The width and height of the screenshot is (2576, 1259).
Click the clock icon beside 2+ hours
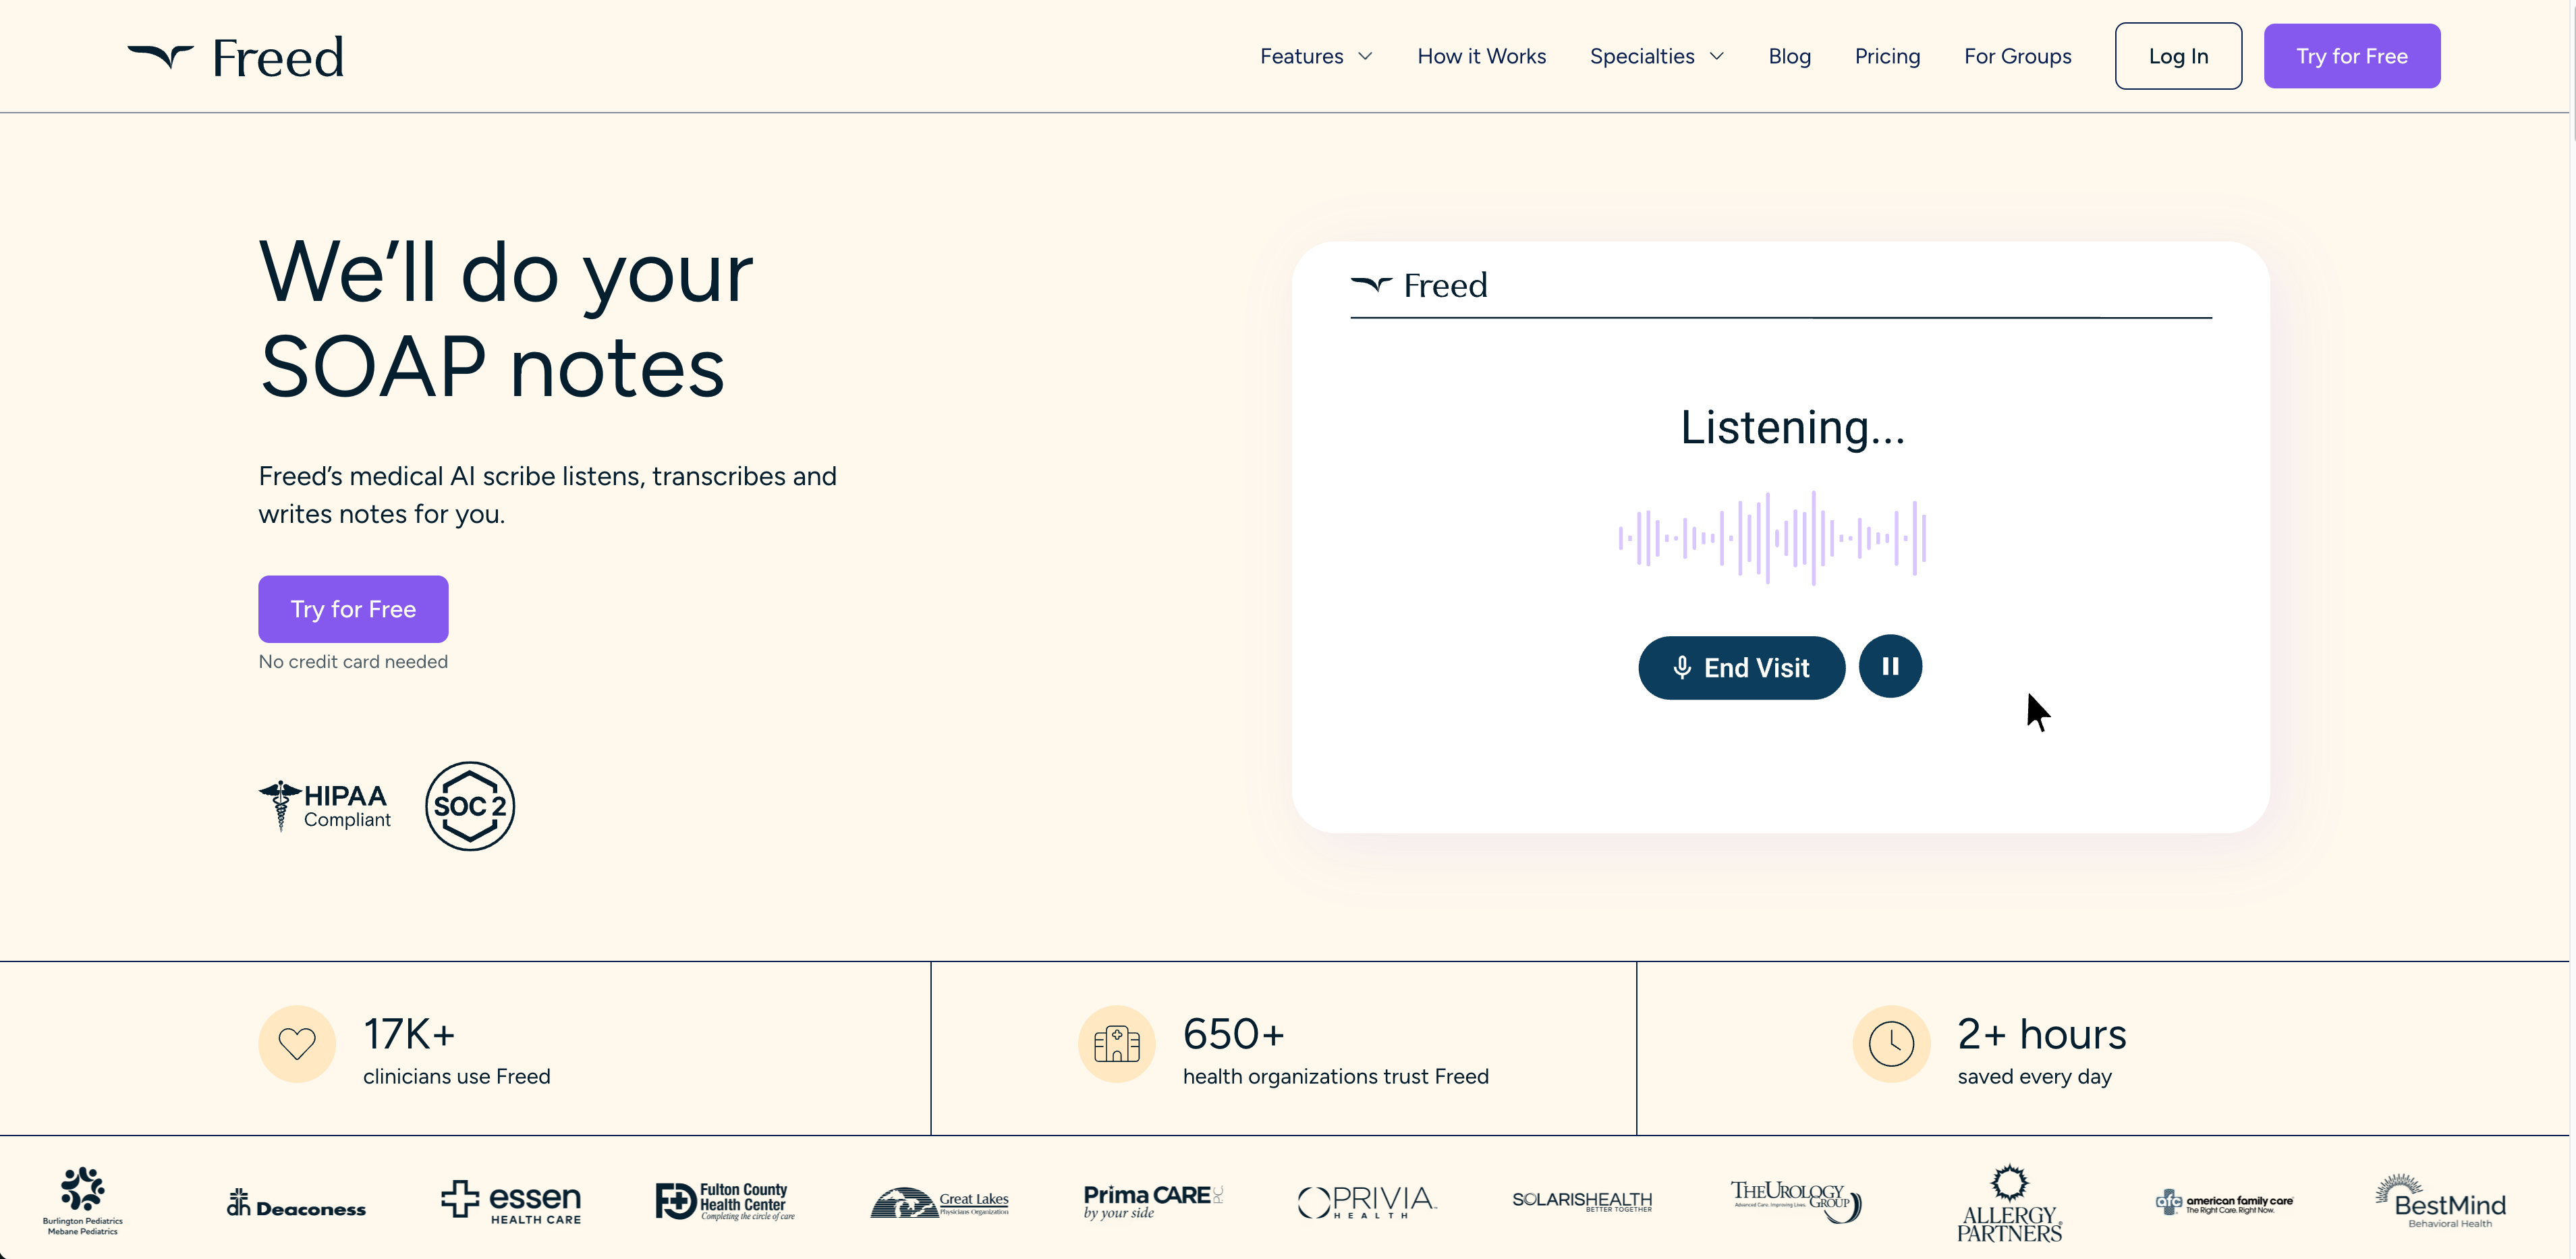click(1890, 1044)
